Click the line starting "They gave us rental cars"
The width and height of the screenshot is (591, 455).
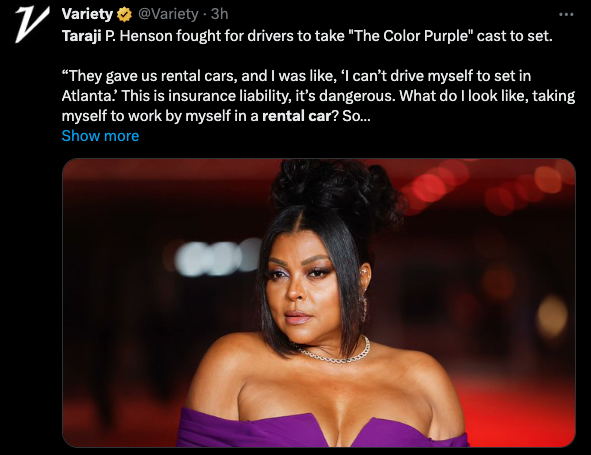point(297,76)
